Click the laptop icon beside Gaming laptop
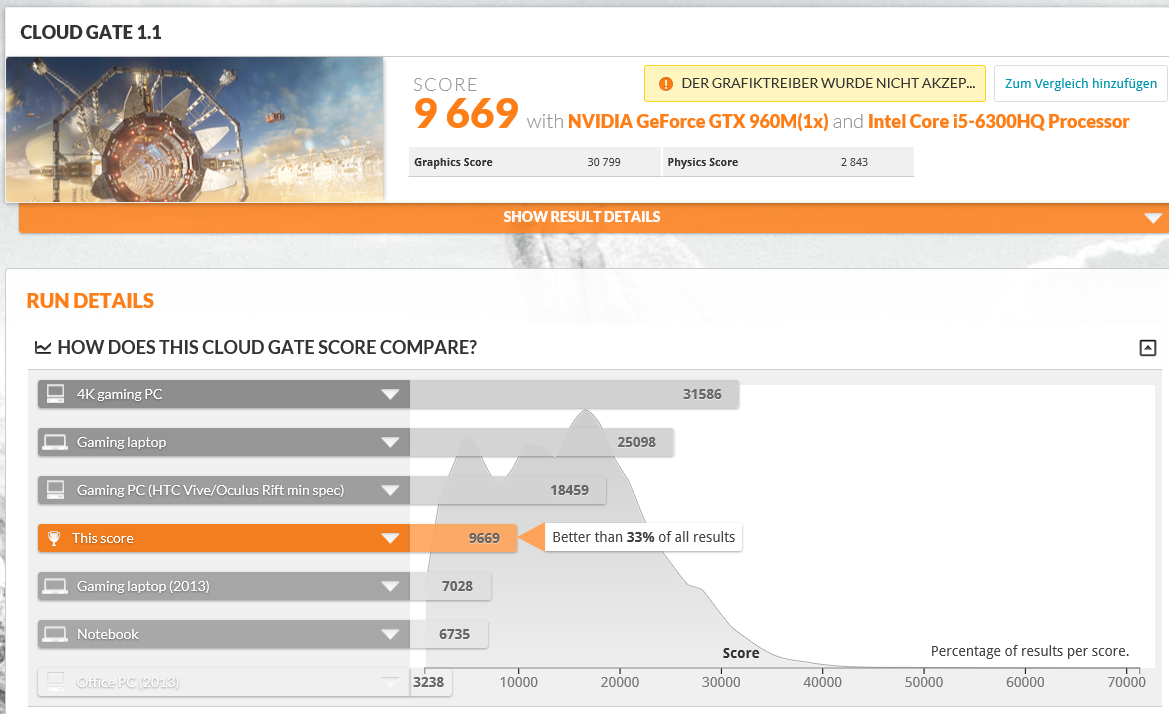Viewport: 1169px width, 714px height. 55,442
